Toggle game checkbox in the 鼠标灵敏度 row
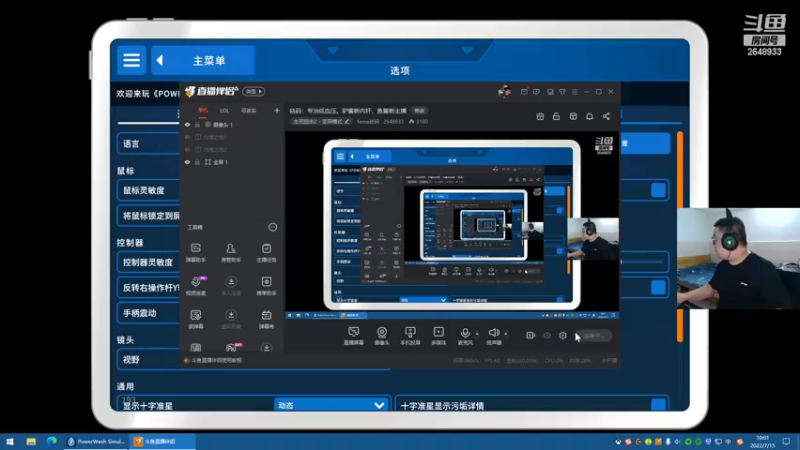 [x=658, y=190]
